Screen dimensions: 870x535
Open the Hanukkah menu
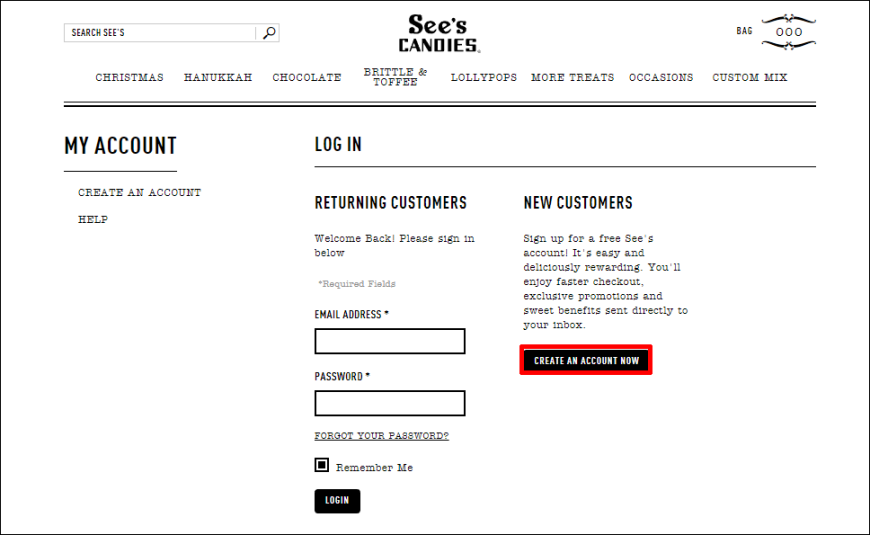click(218, 77)
